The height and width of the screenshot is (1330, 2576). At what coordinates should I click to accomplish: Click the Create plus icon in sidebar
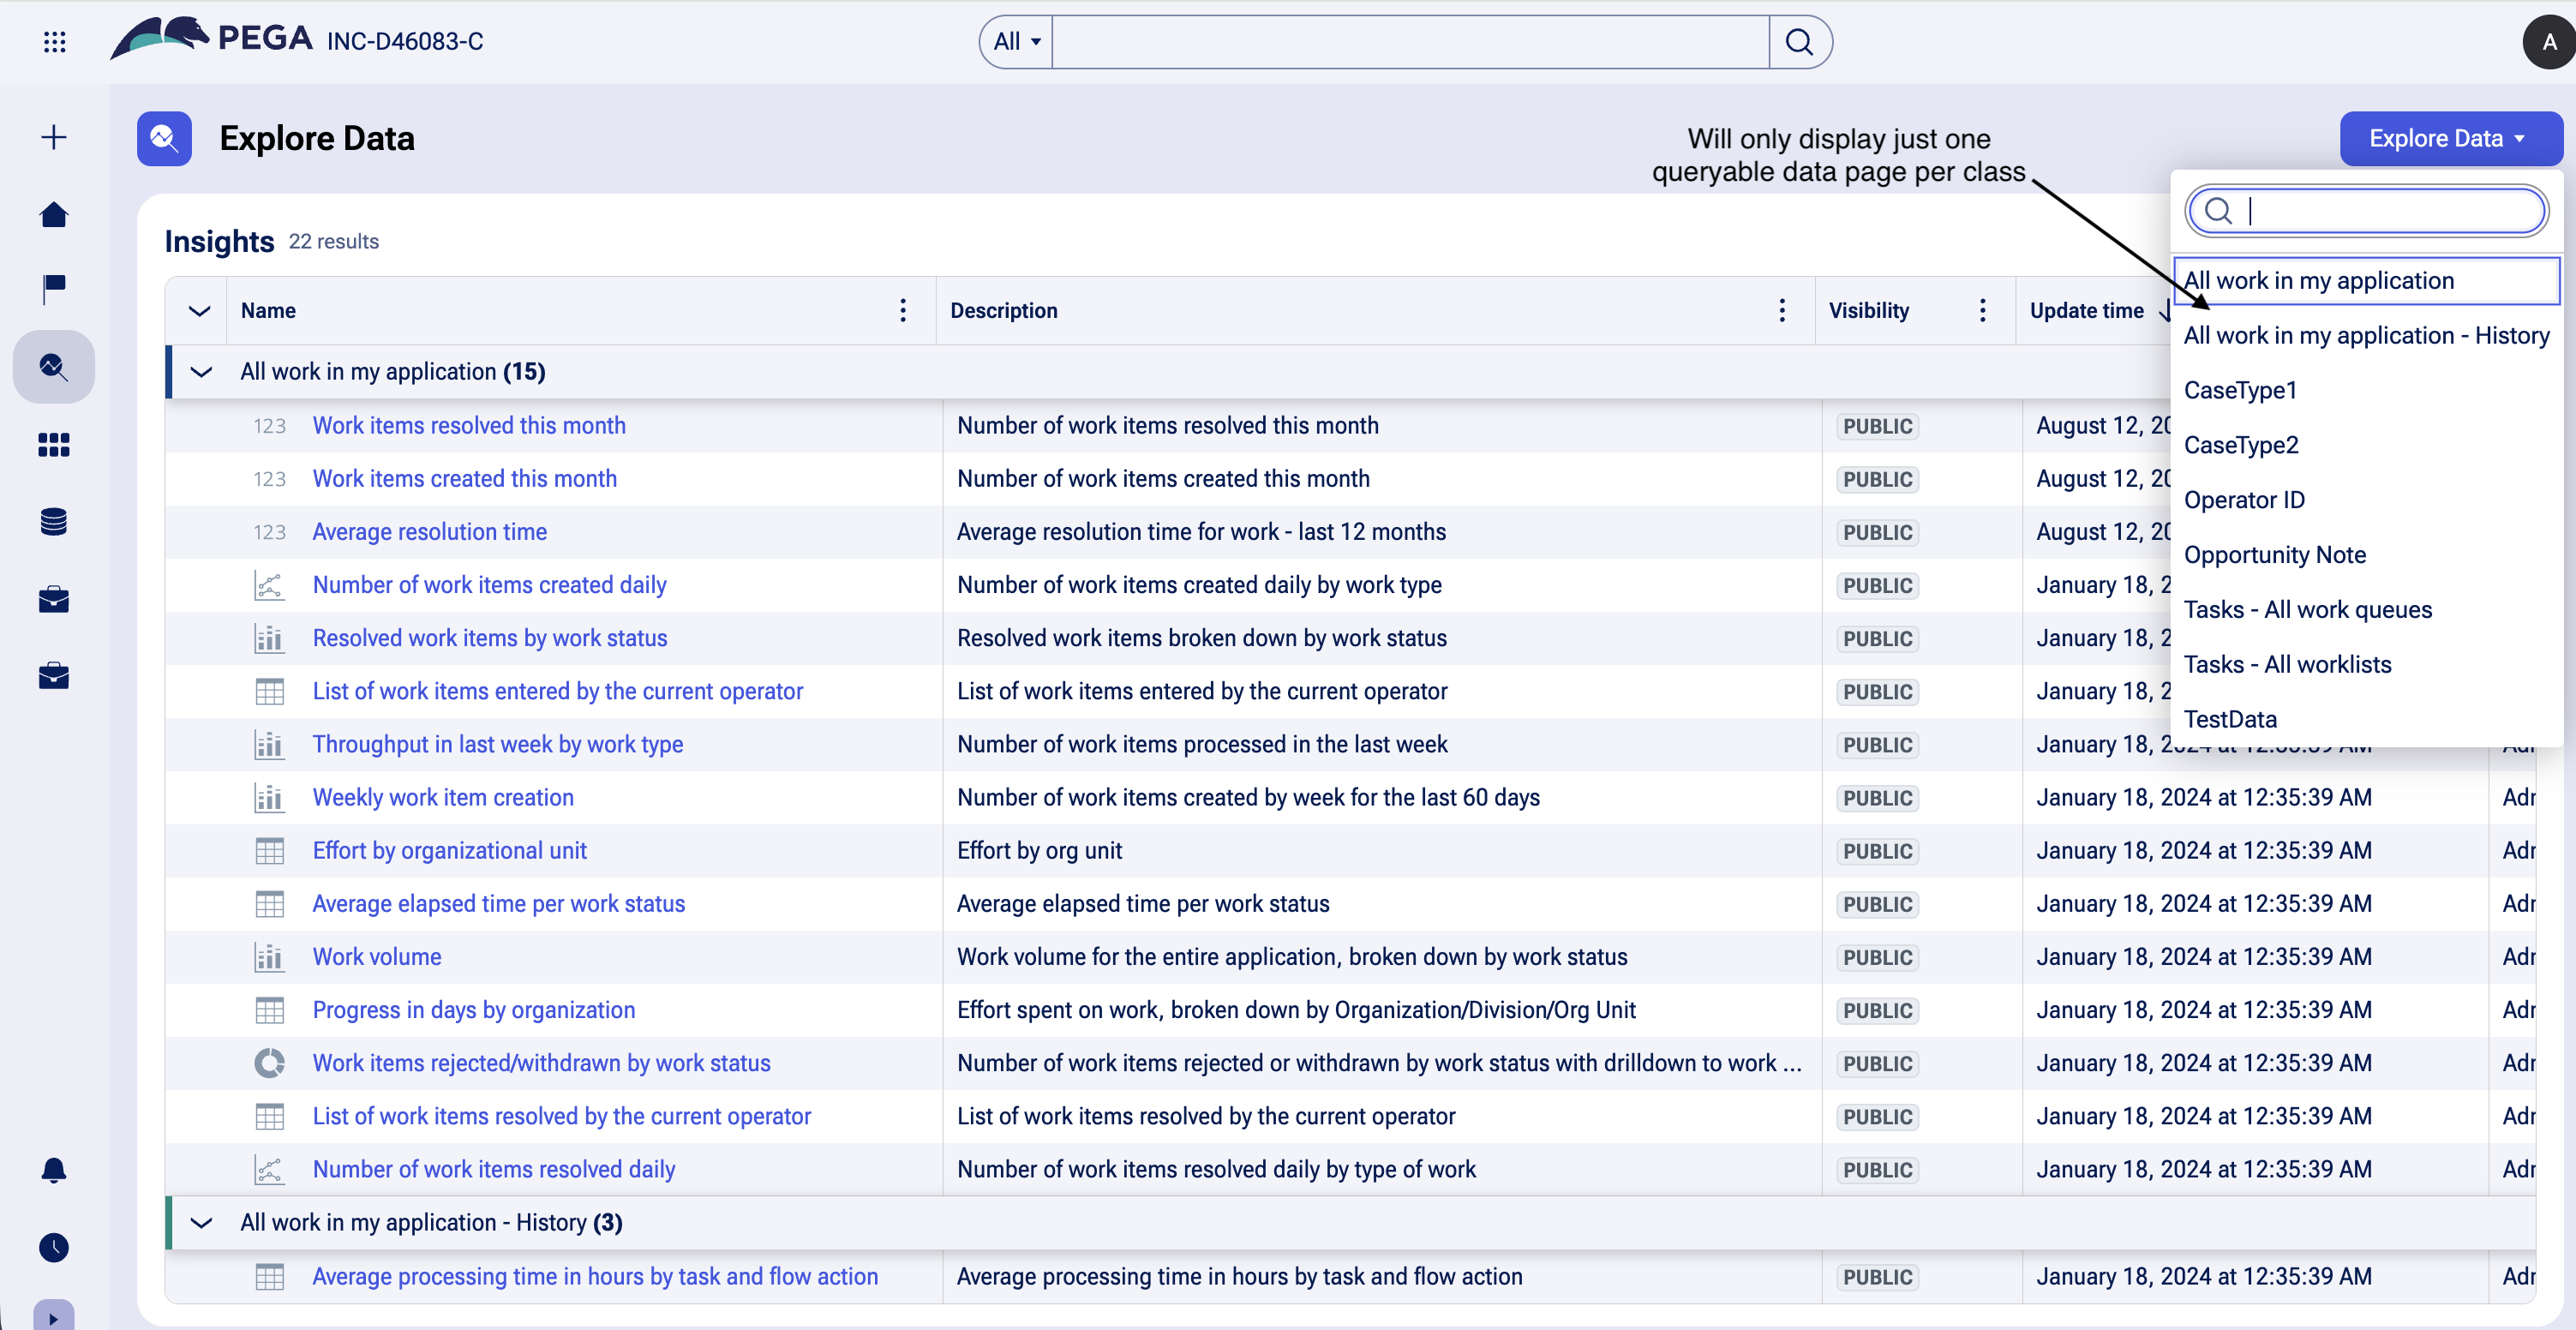coord(54,137)
